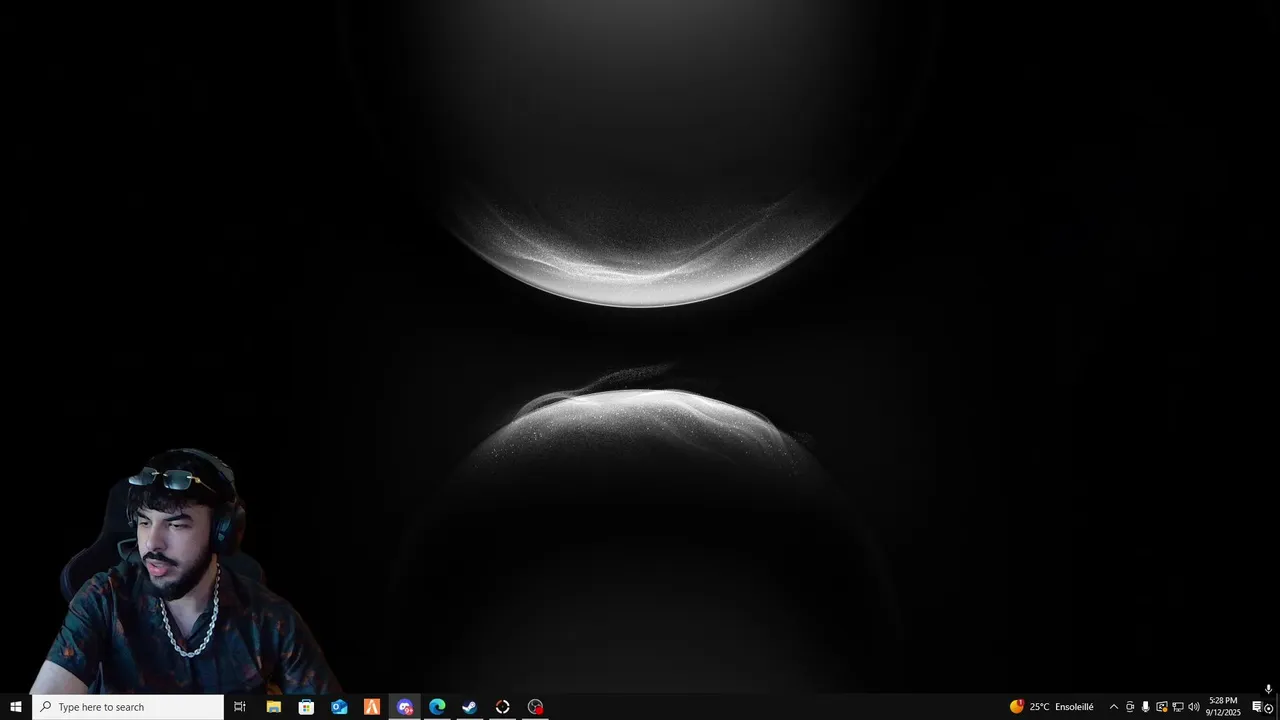Viewport: 1280px width, 720px height.
Task: Open Steam from the taskbar
Action: (x=470, y=707)
